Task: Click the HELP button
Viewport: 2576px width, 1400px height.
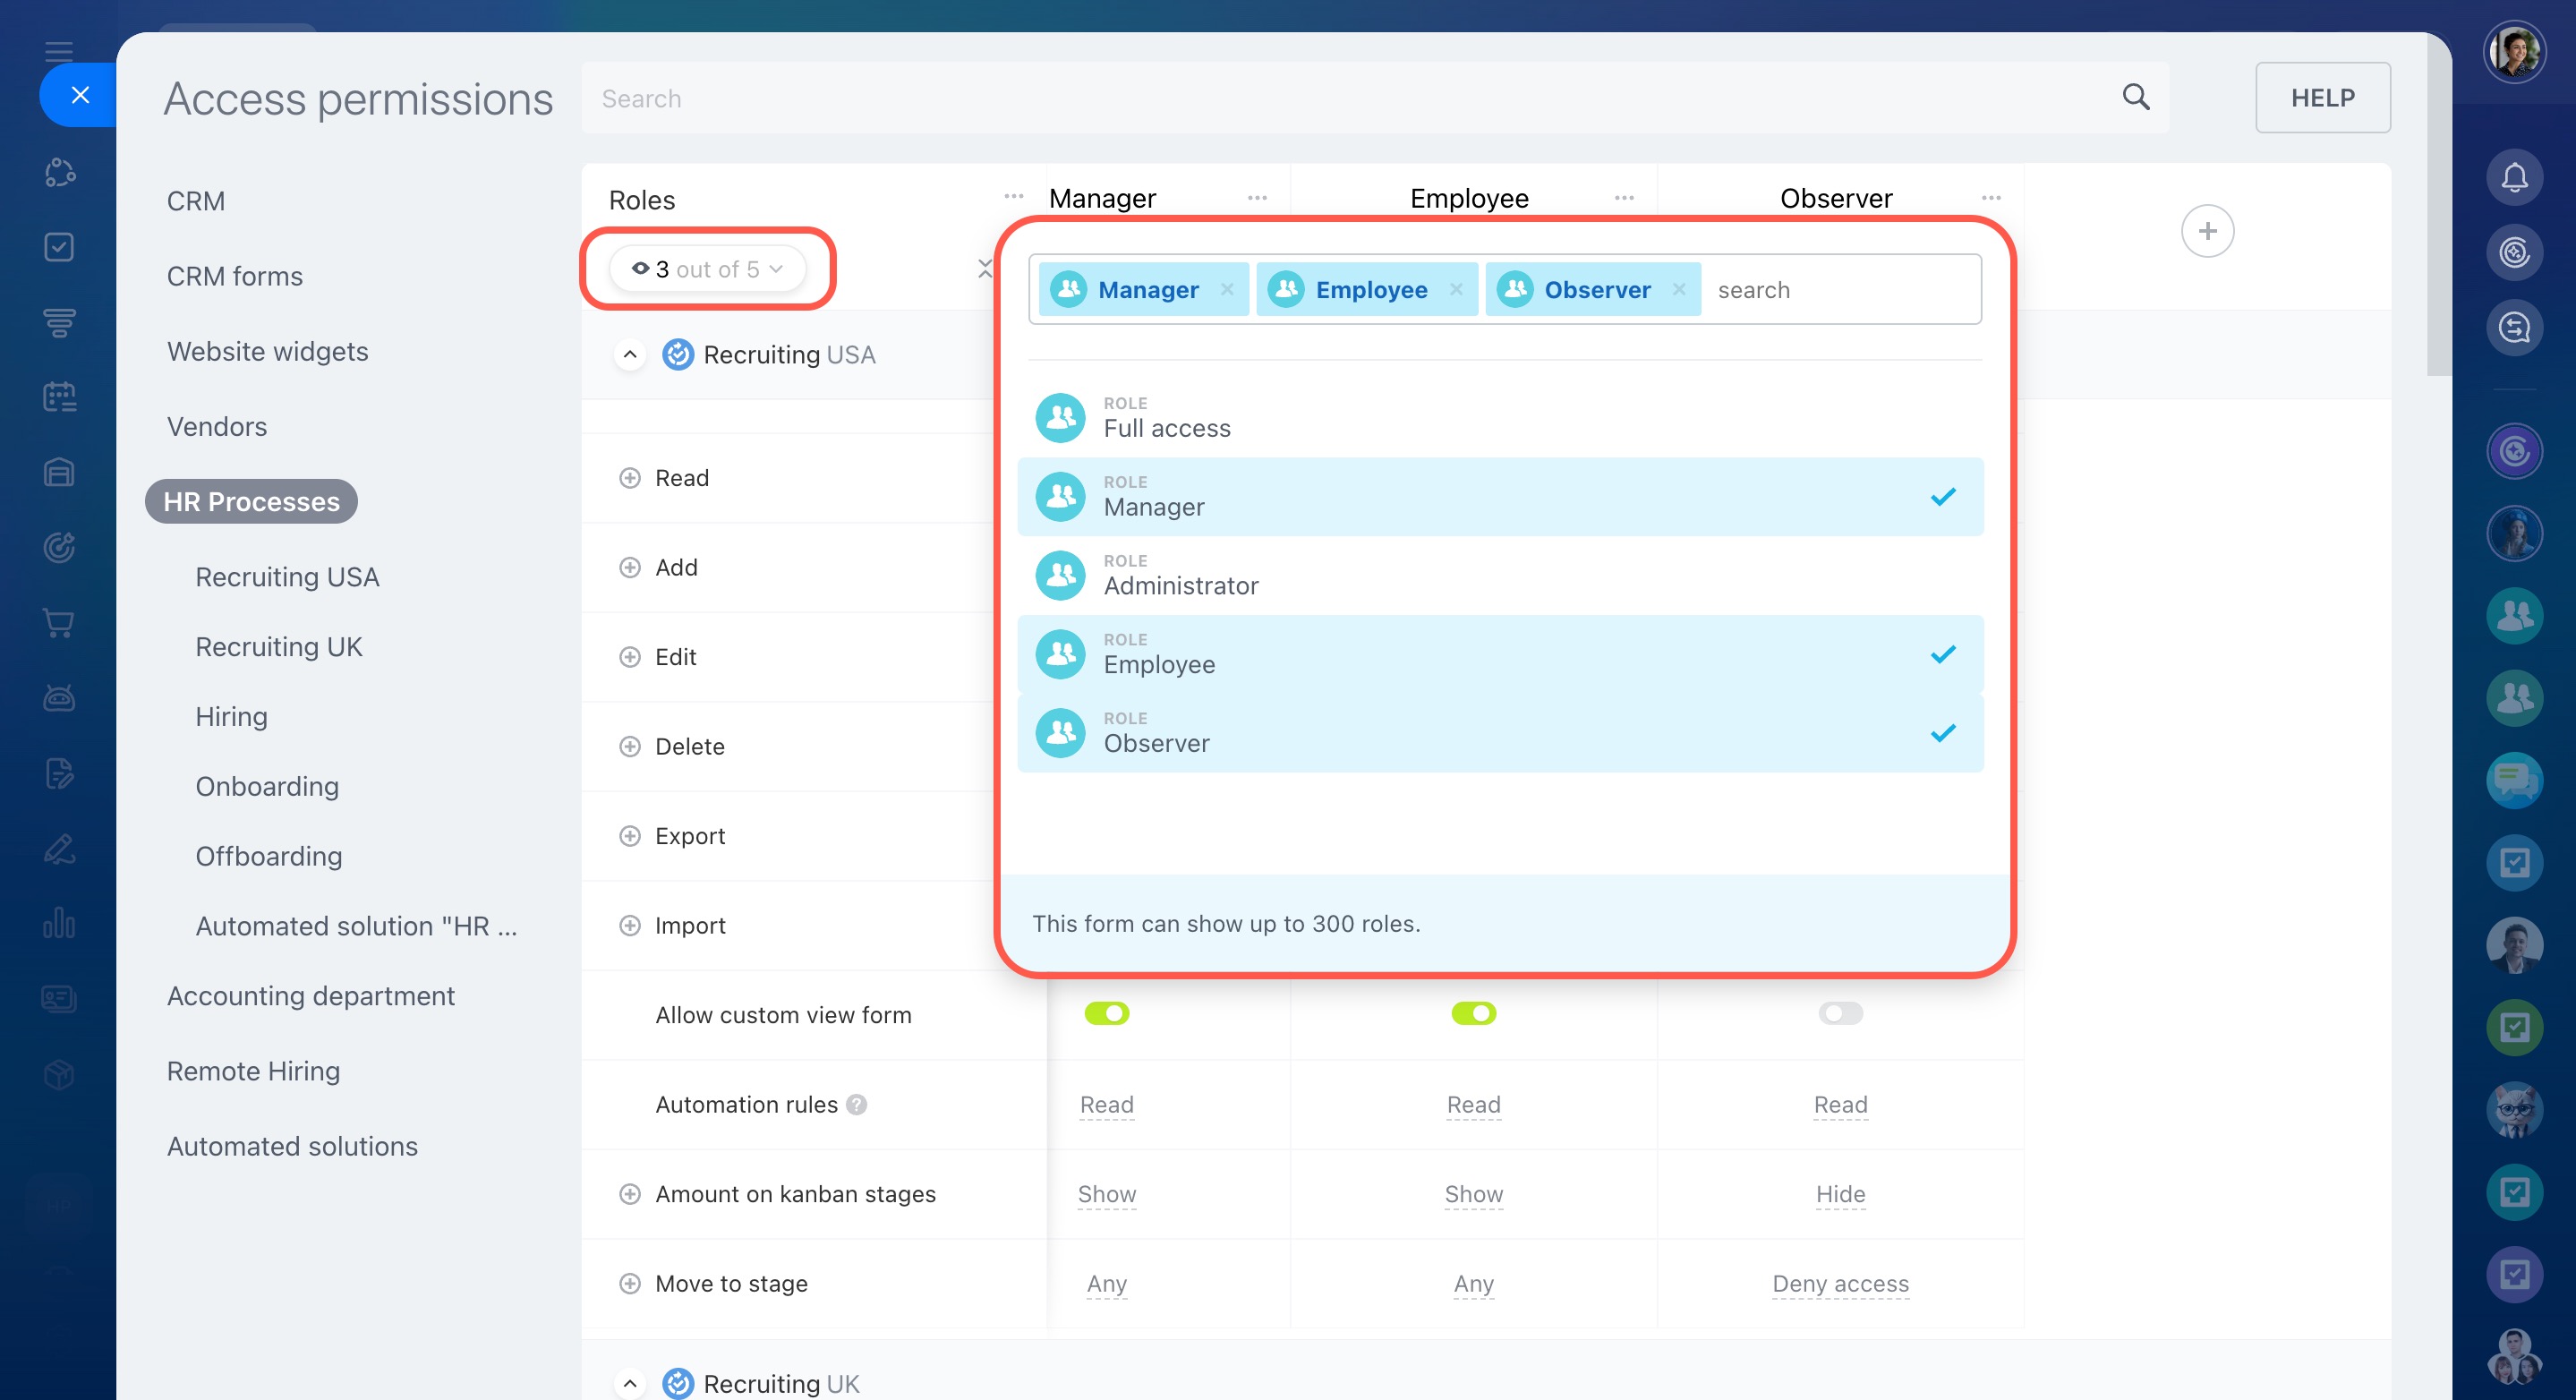Action: (x=2321, y=97)
